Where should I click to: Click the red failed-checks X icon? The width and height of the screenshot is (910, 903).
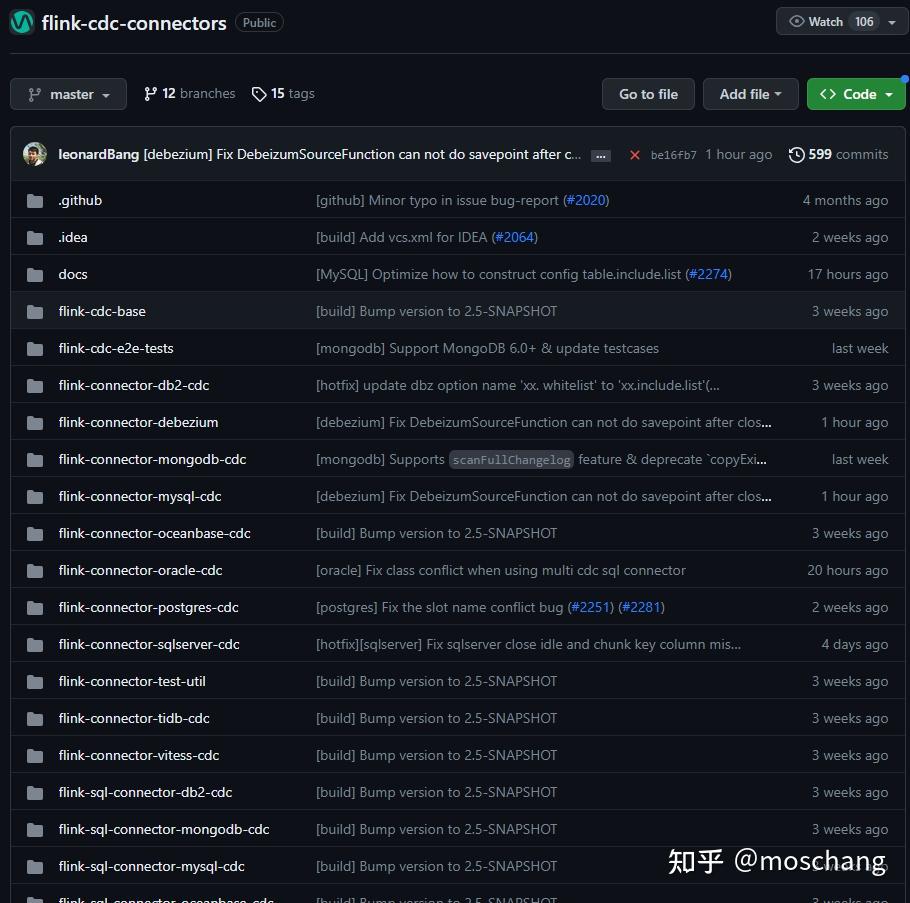click(635, 155)
